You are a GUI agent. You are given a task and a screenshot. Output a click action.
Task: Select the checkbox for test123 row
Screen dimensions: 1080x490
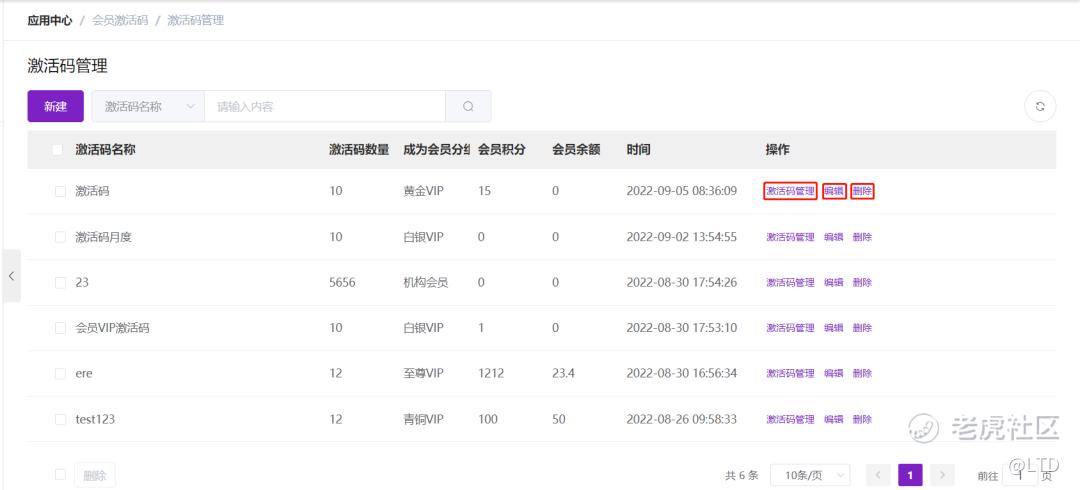[60, 419]
